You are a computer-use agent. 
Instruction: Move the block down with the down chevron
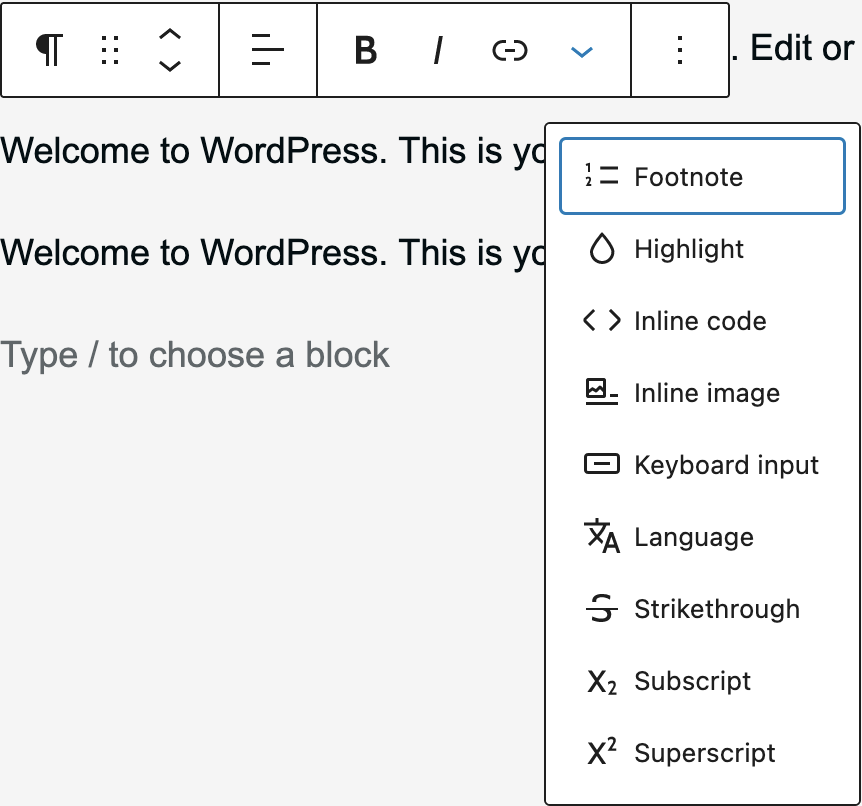(x=170, y=66)
